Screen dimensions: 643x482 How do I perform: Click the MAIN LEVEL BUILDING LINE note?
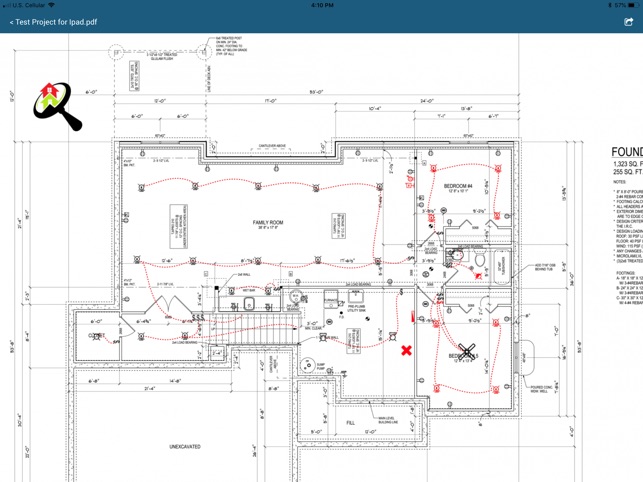[388, 420]
